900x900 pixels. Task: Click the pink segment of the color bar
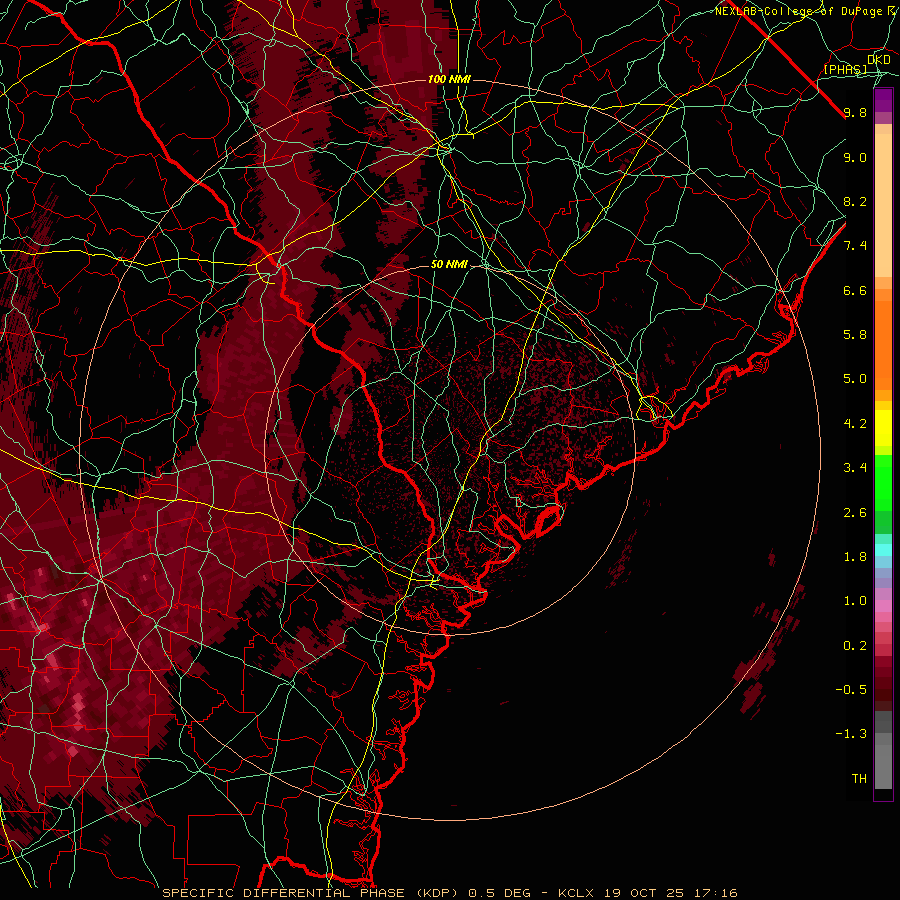[x=883, y=606]
